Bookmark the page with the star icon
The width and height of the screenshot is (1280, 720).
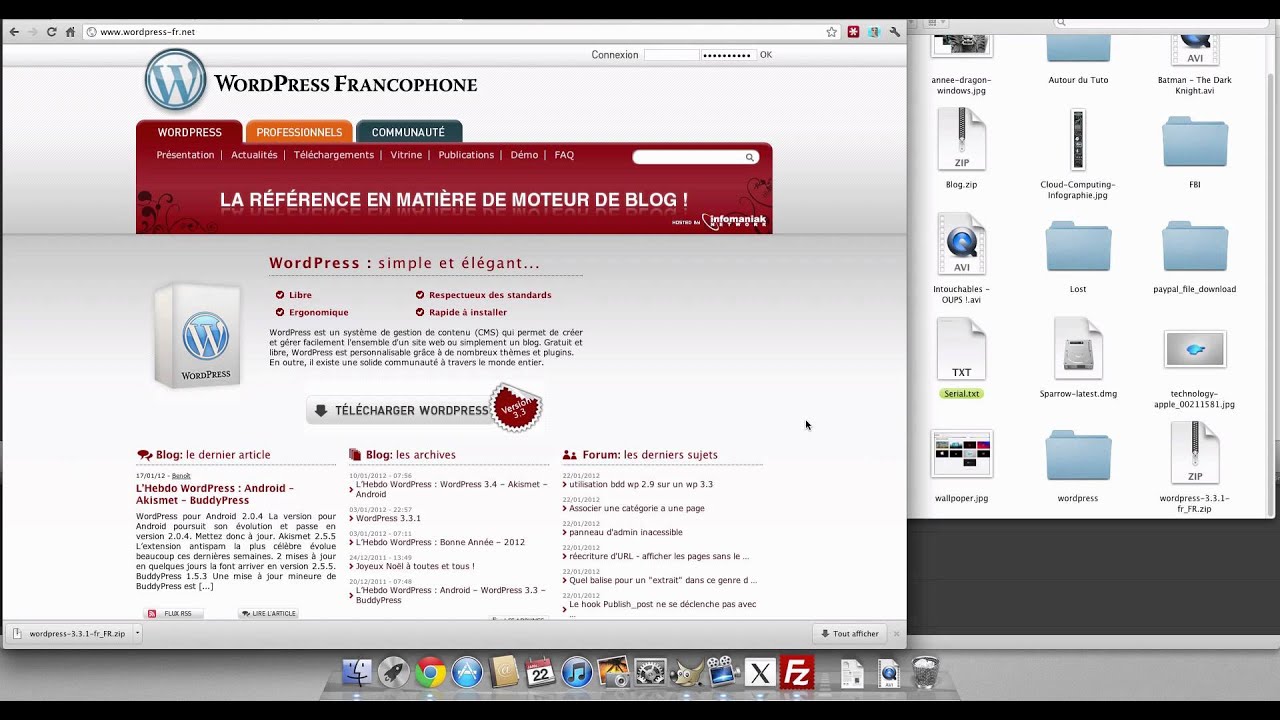831,32
